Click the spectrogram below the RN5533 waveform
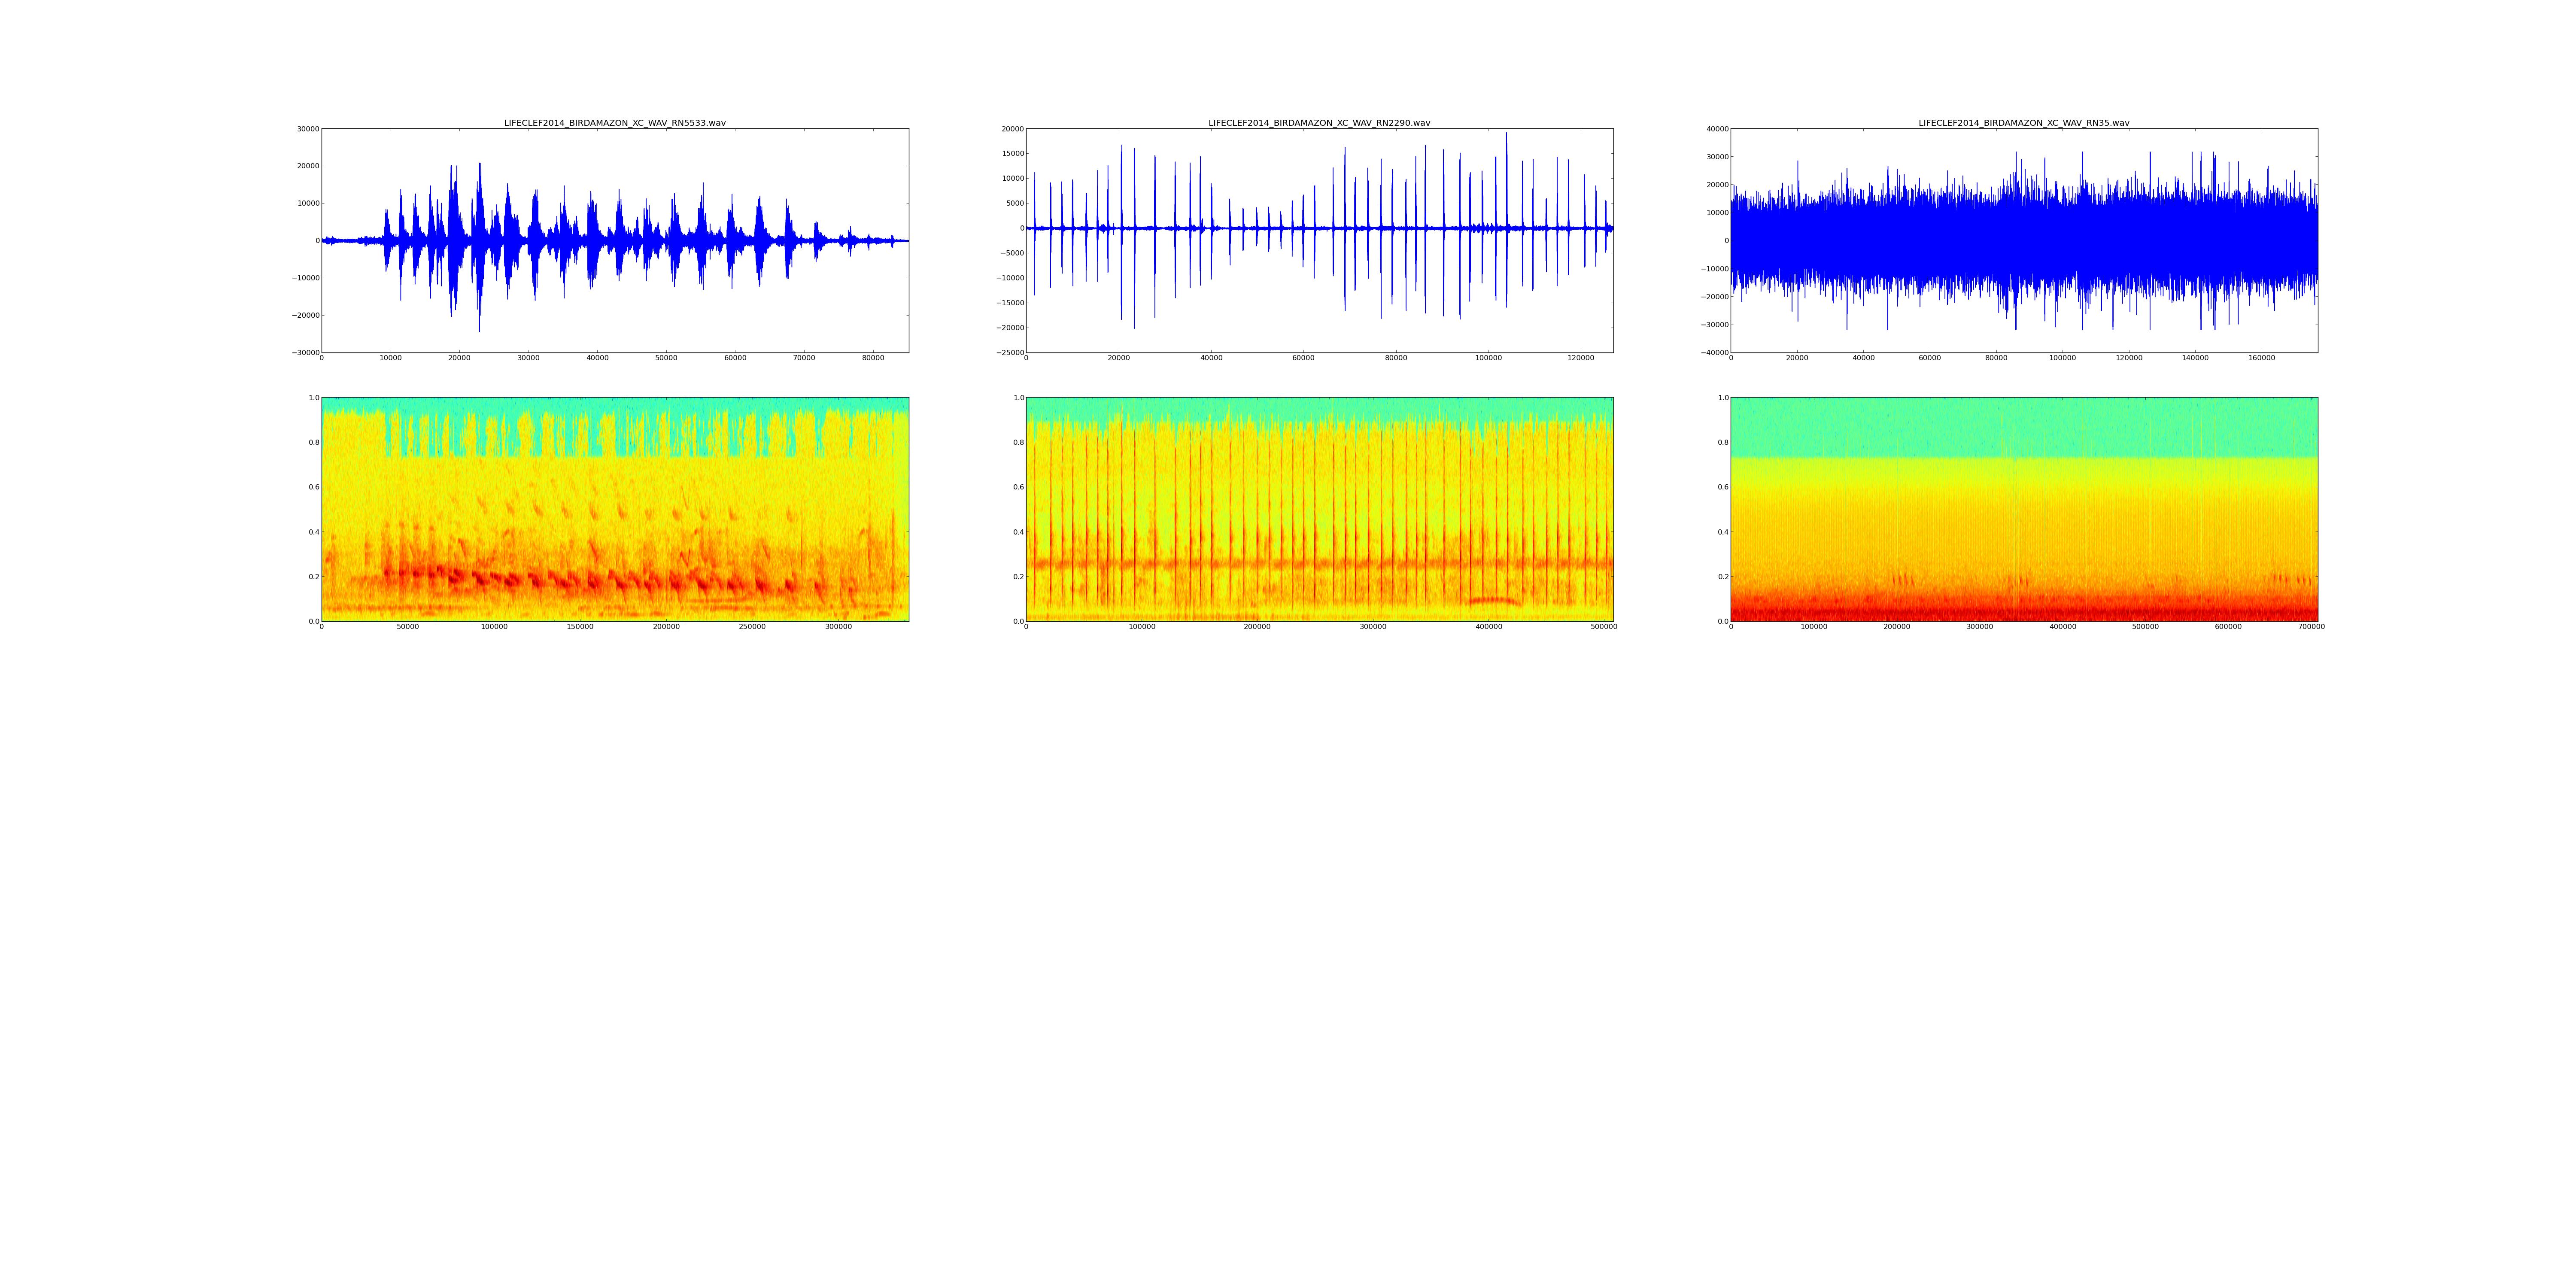The image size is (2576, 1288). 614,509
